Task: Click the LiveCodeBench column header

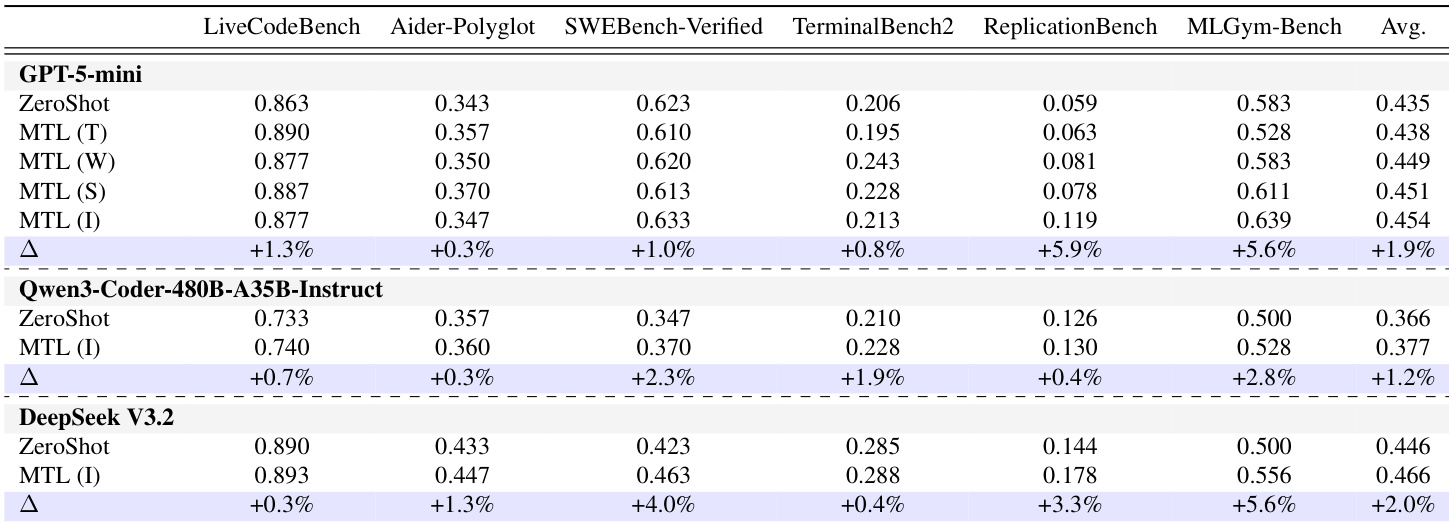Action: [x=281, y=27]
